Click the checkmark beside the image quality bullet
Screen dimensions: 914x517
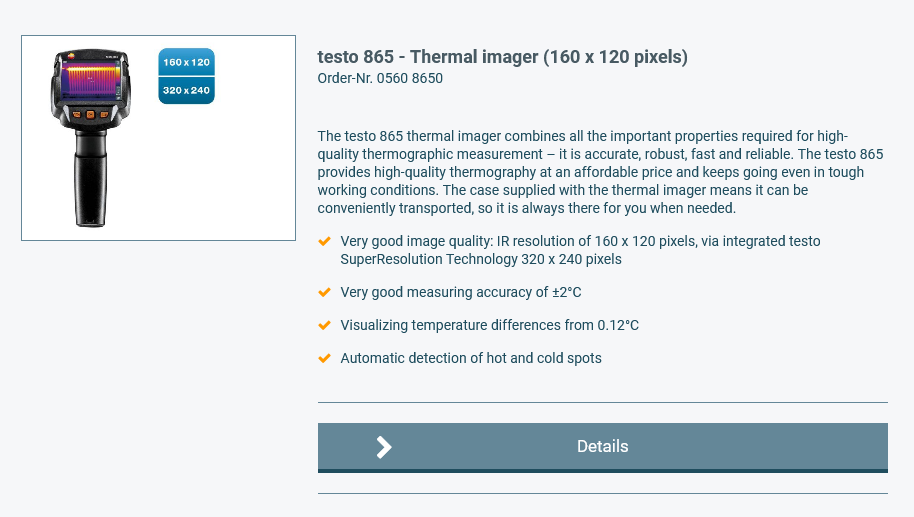click(x=325, y=241)
